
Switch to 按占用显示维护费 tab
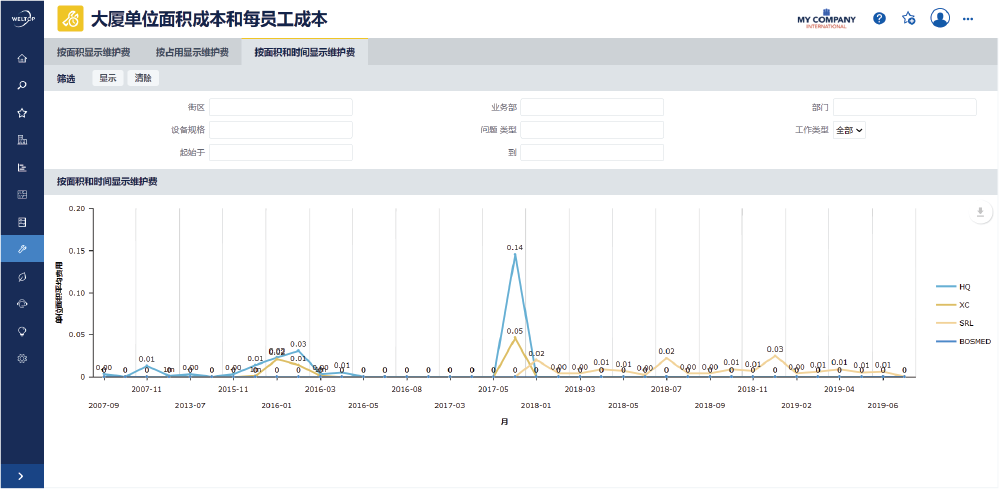[192, 52]
